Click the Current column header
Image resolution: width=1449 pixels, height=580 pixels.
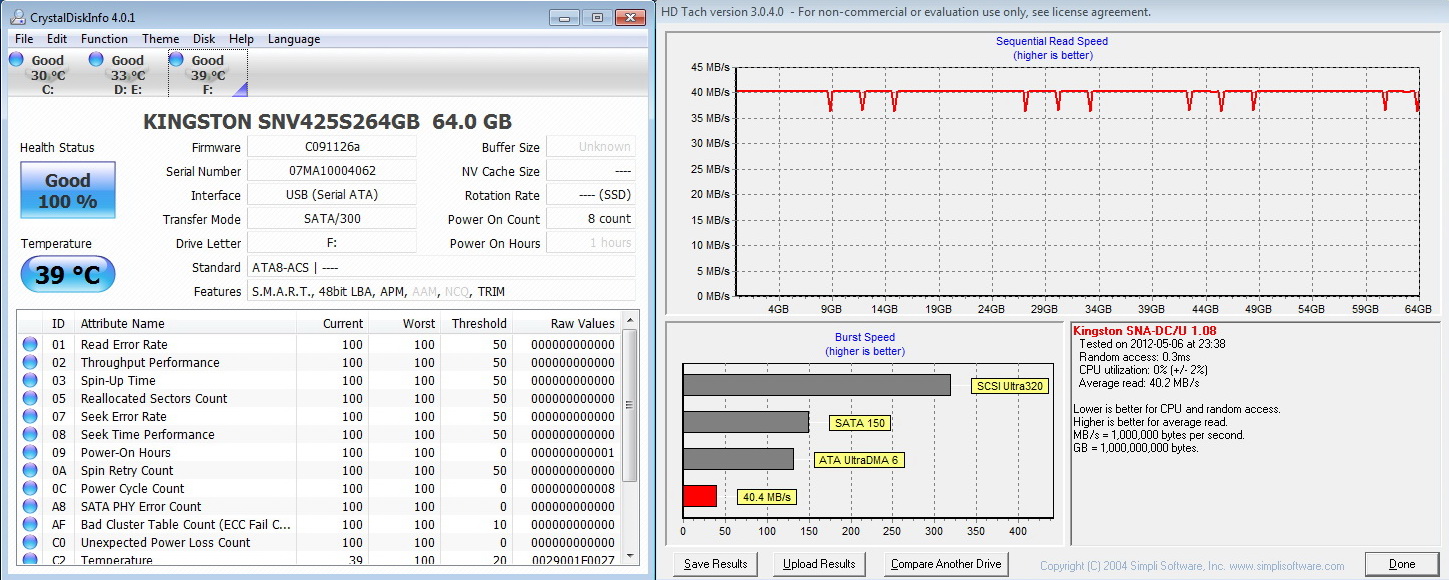(x=333, y=323)
